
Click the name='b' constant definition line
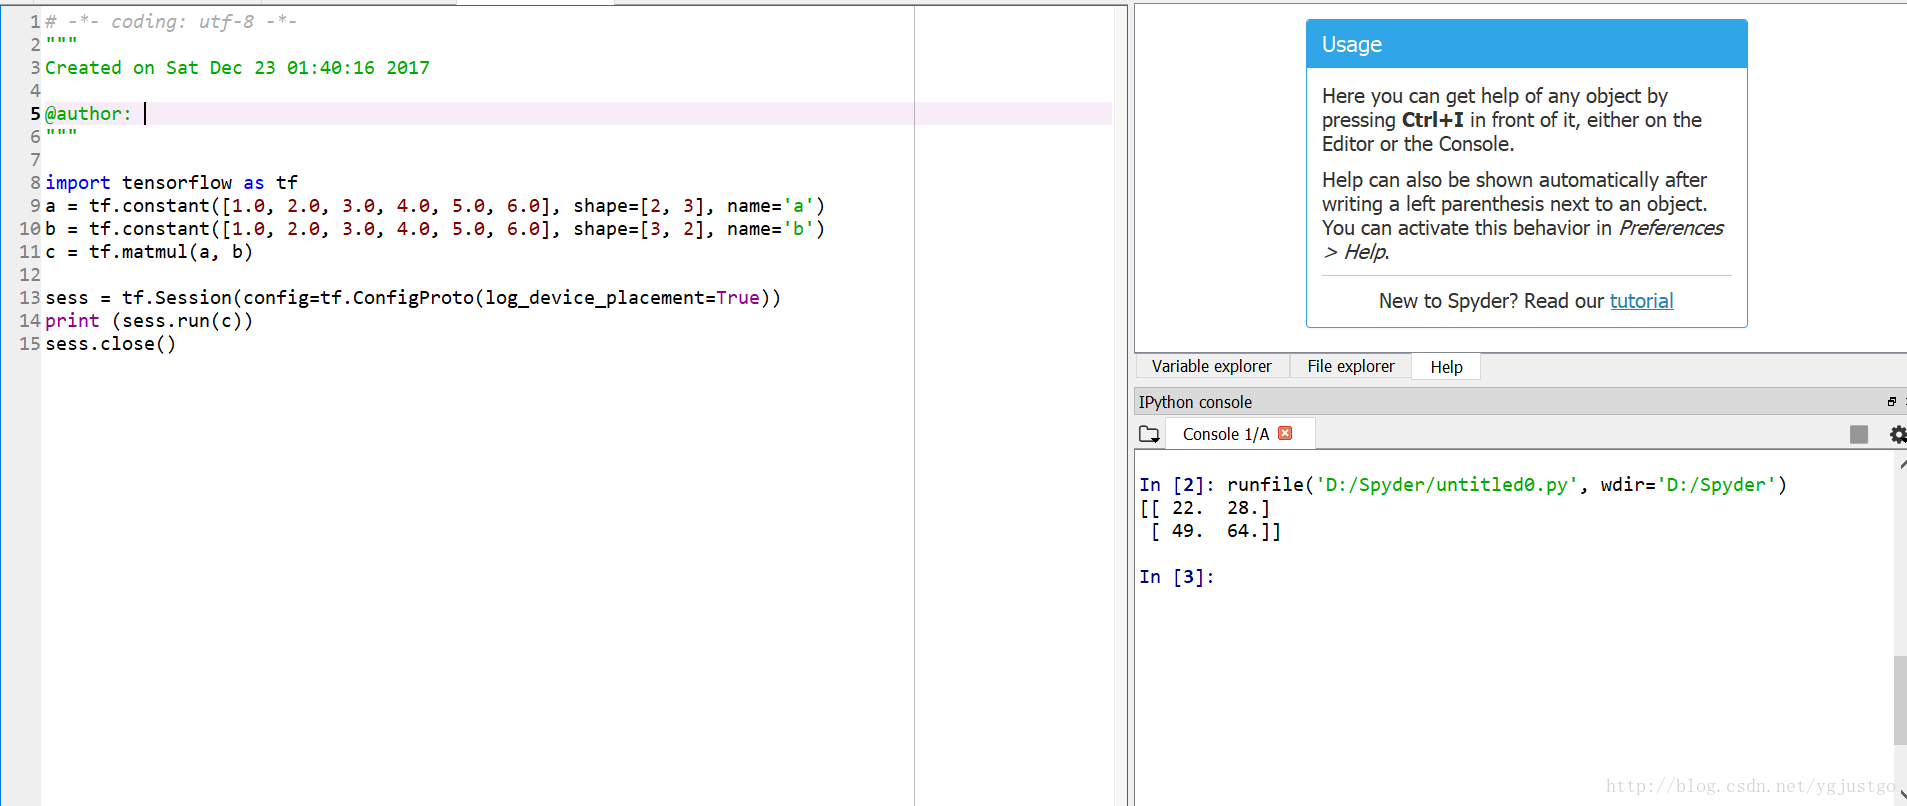pyautogui.click(x=435, y=229)
